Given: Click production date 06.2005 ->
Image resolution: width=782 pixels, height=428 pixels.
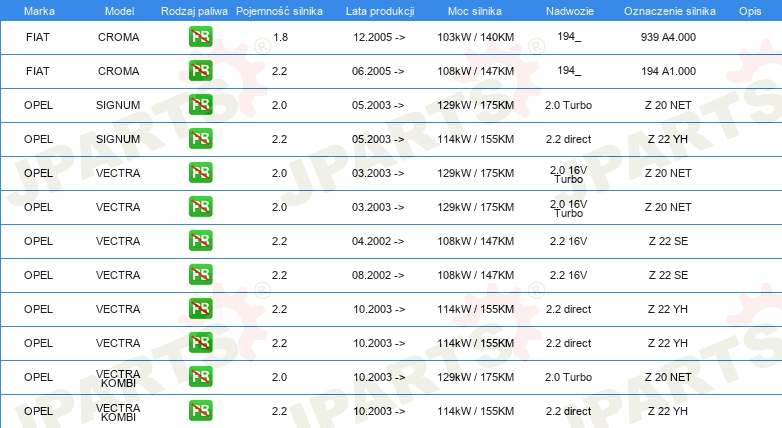Looking at the screenshot, I should coord(378,71).
